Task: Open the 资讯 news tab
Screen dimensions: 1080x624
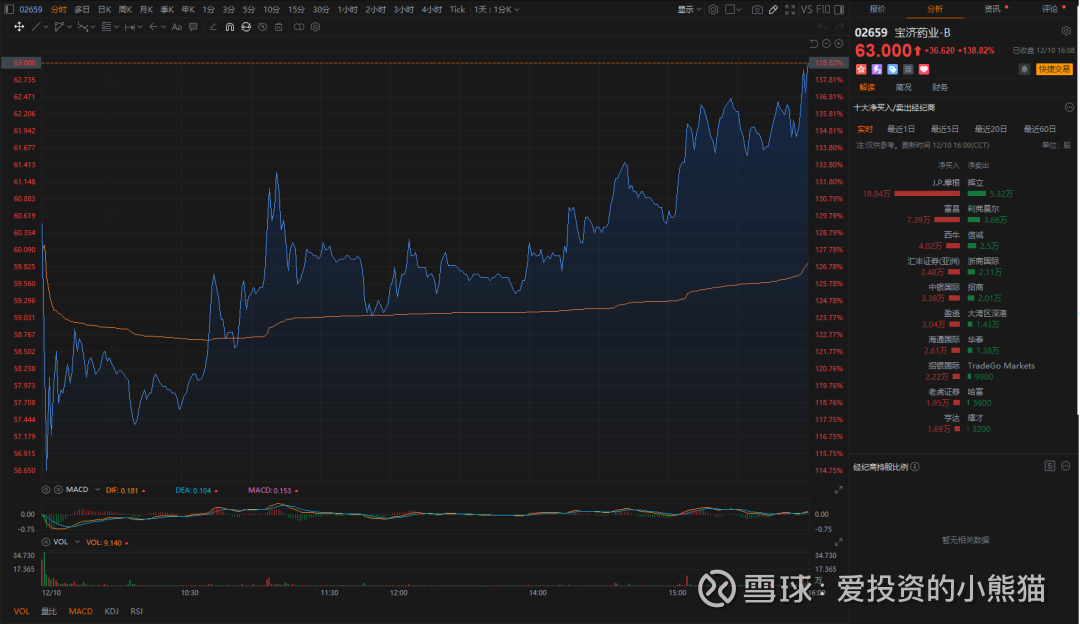Action: pyautogui.click(x=993, y=9)
